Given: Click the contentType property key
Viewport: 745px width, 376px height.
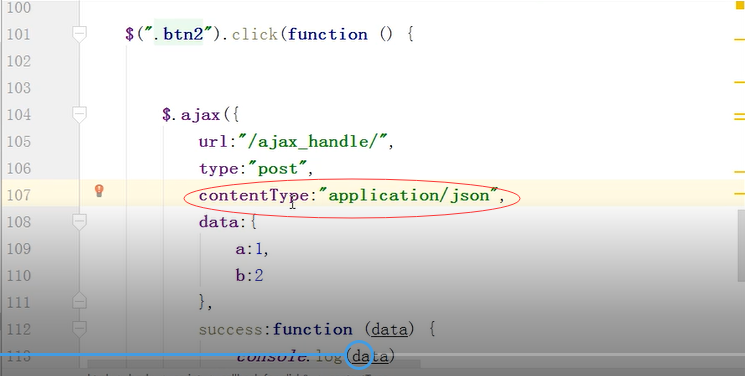Looking at the screenshot, I should pyautogui.click(x=254, y=195).
